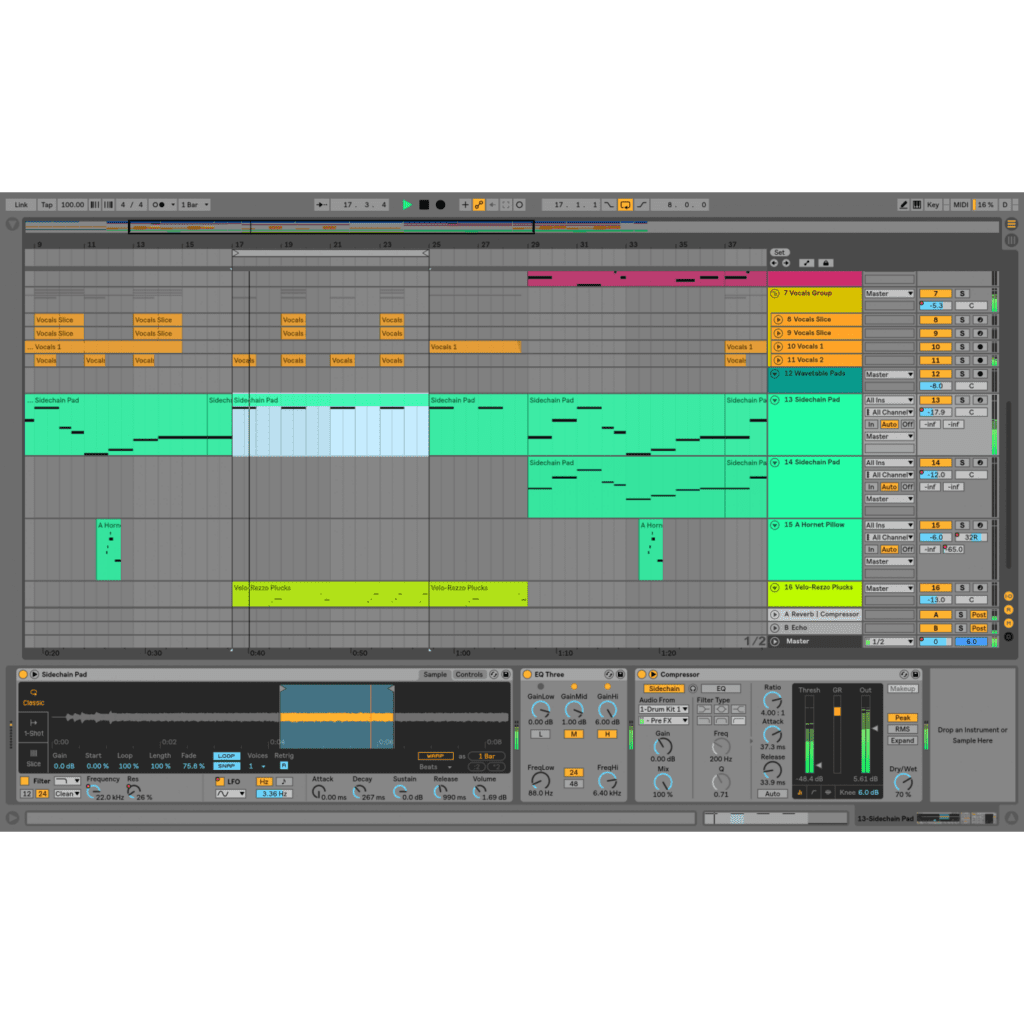Collapse the 15 A Hornet Pillow track
Image resolution: width=1024 pixels, height=1024 pixels.
[x=775, y=525]
